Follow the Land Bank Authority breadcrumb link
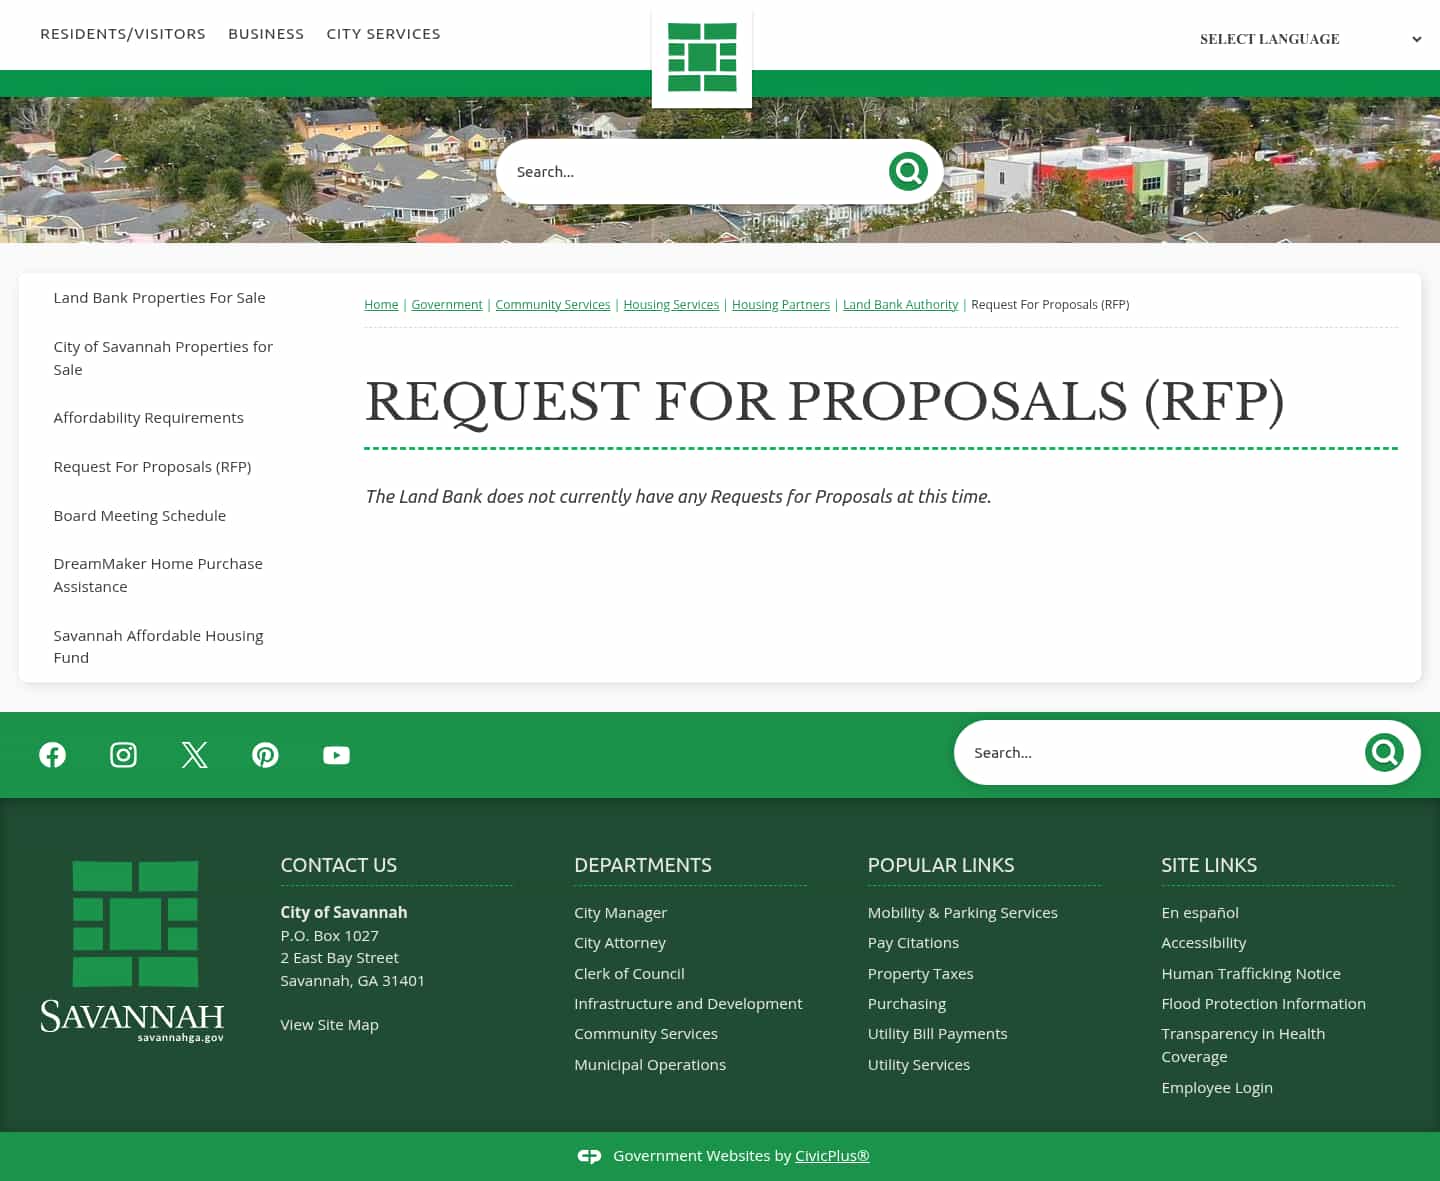This screenshot has height=1181, width=1440. click(900, 304)
